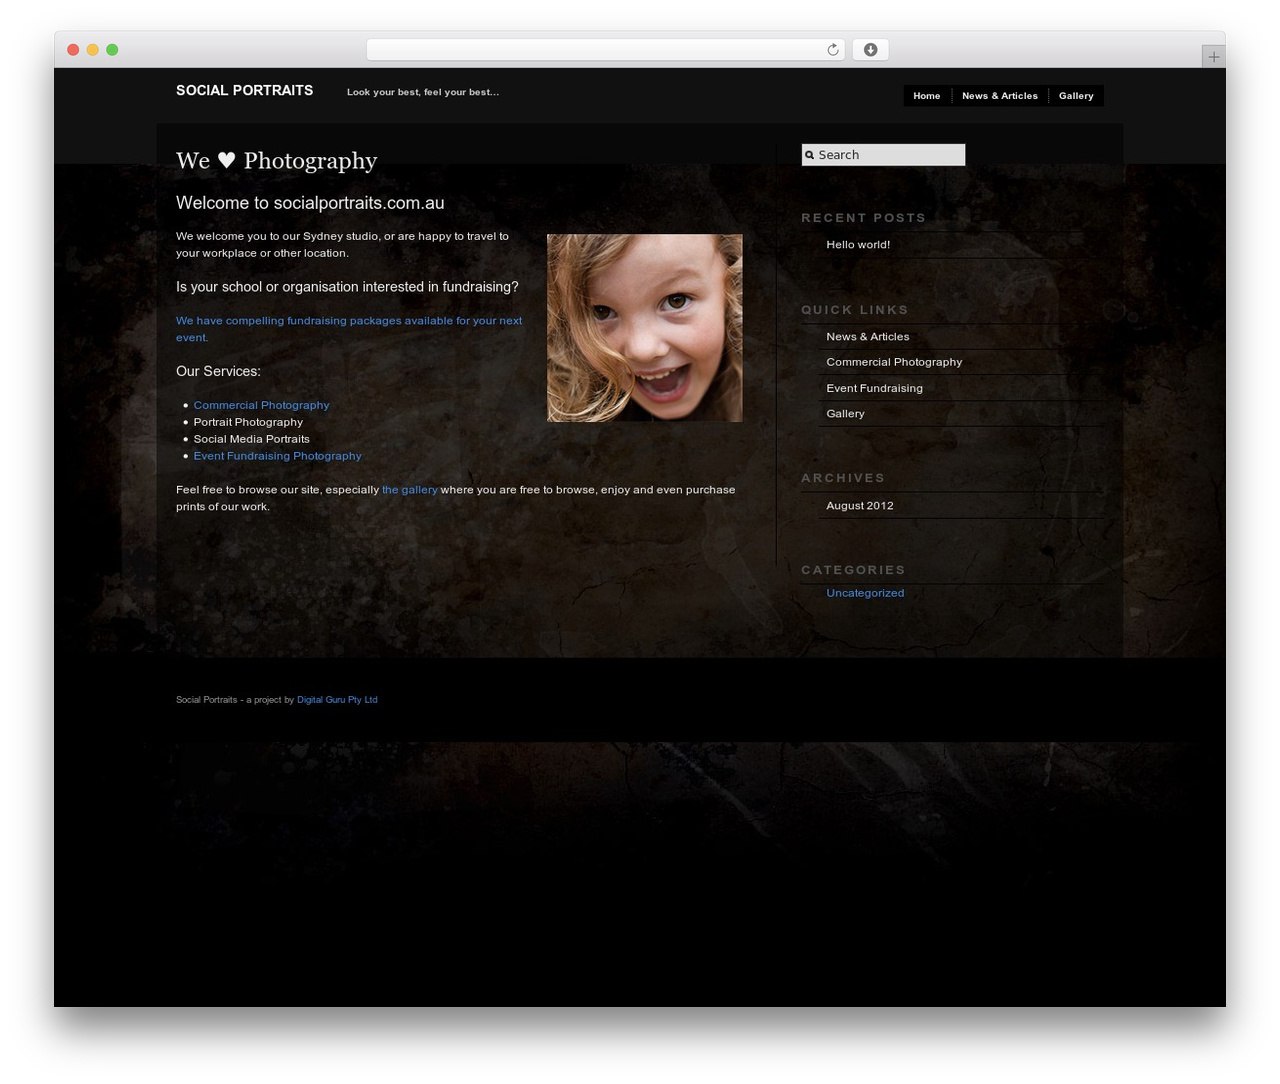Open News & Articles in top menu

point(999,96)
